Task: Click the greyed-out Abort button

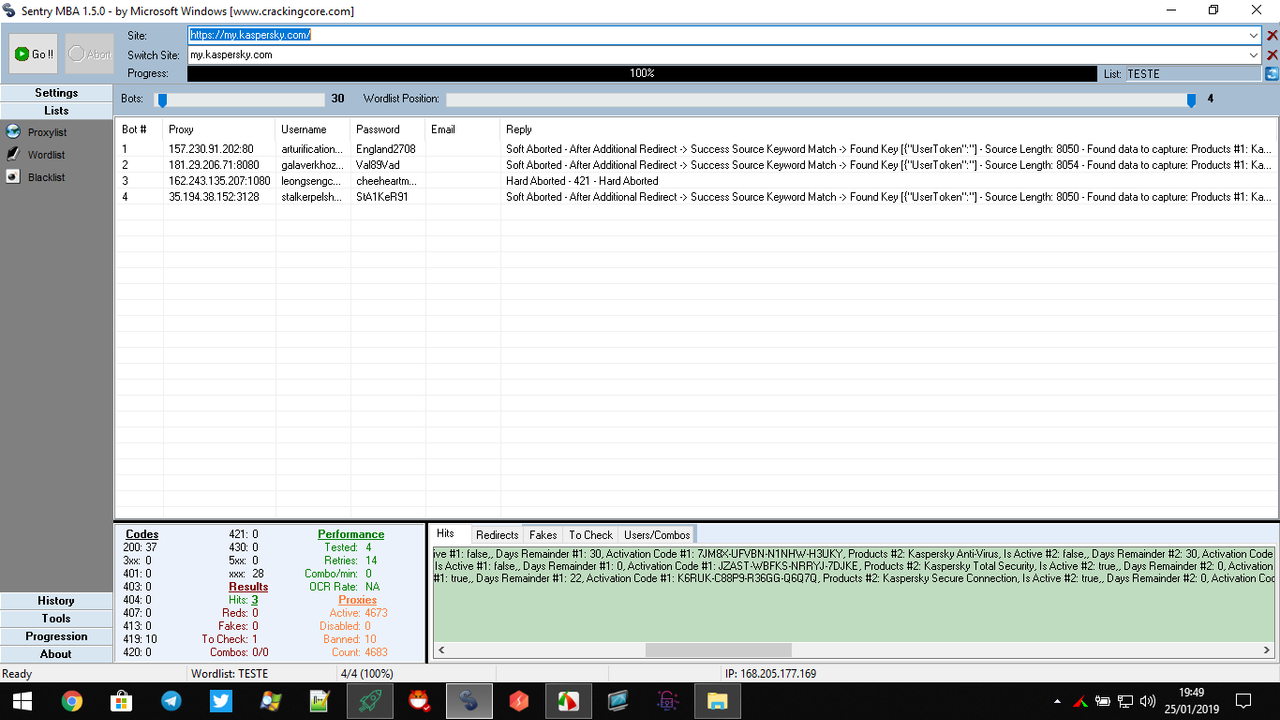Action: [x=90, y=54]
